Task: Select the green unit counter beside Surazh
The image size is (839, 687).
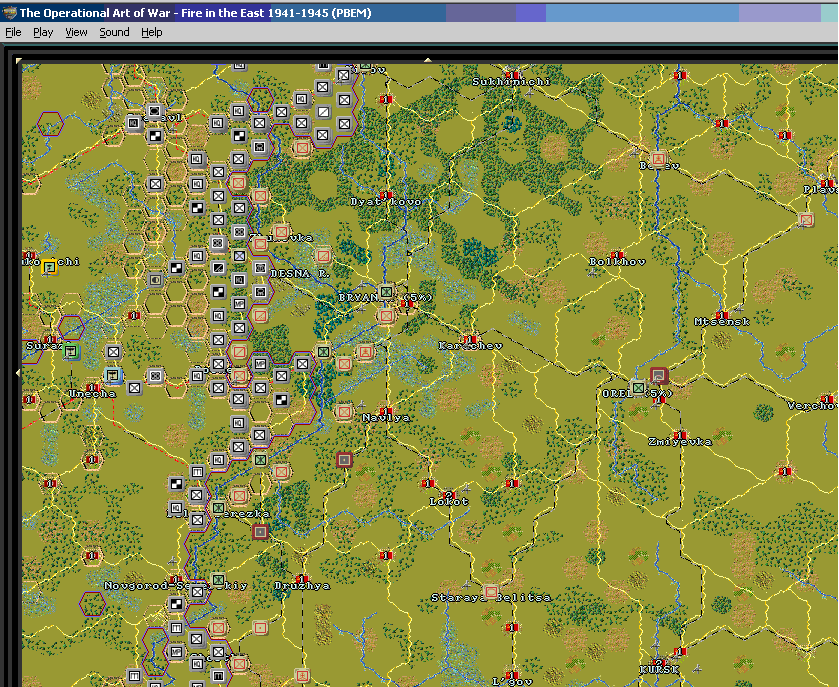Action: (71, 352)
